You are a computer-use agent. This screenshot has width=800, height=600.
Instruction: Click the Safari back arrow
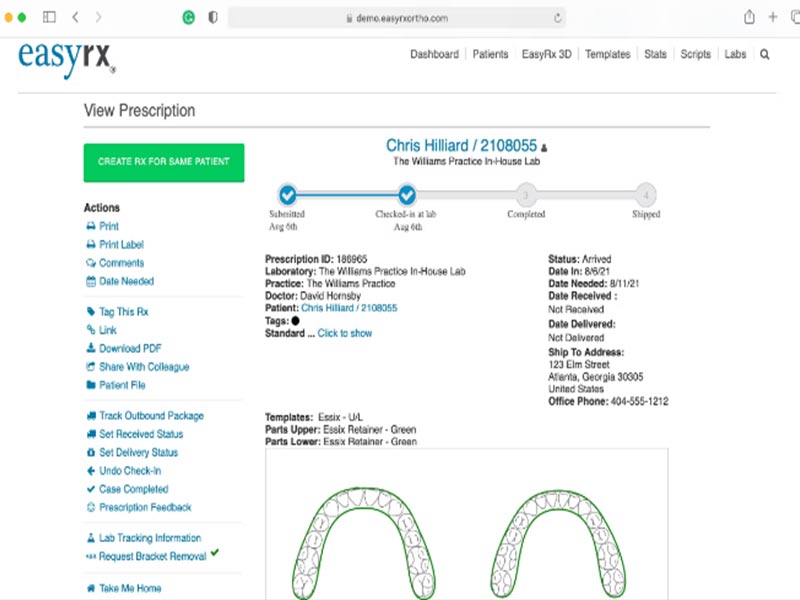tap(76, 17)
